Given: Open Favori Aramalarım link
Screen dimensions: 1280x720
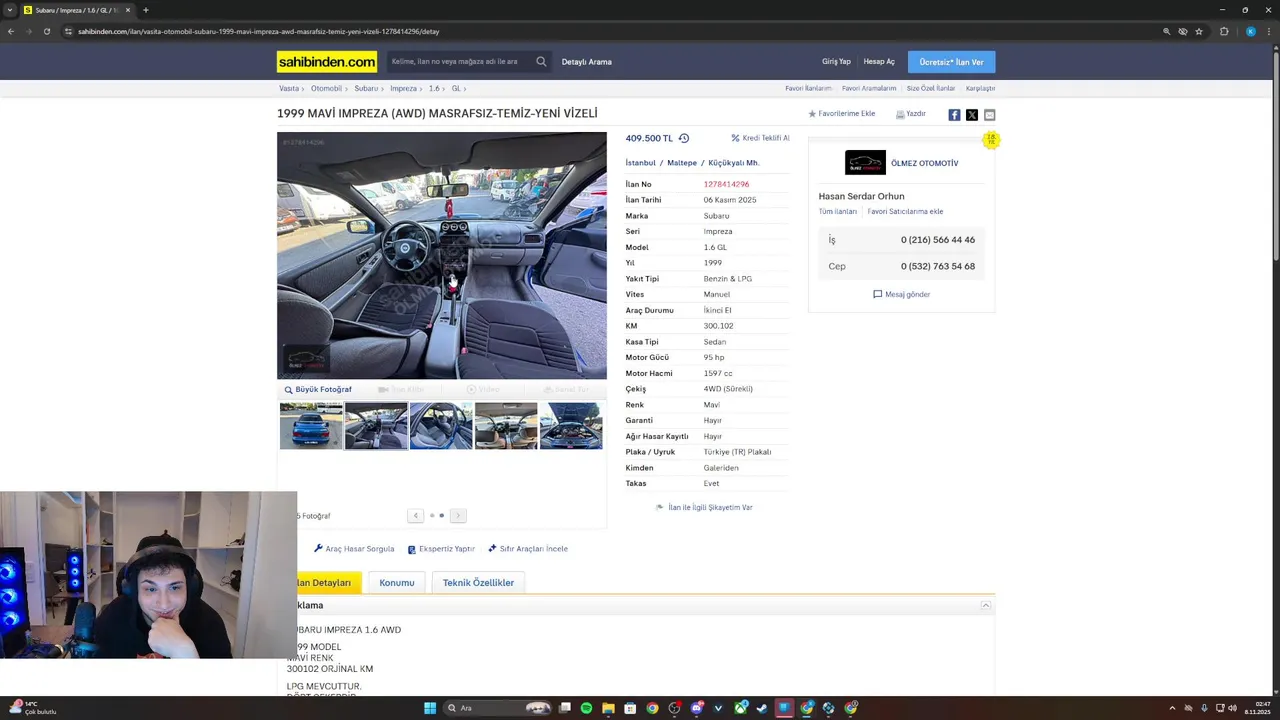Looking at the screenshot, I should (x=869, y=88).
